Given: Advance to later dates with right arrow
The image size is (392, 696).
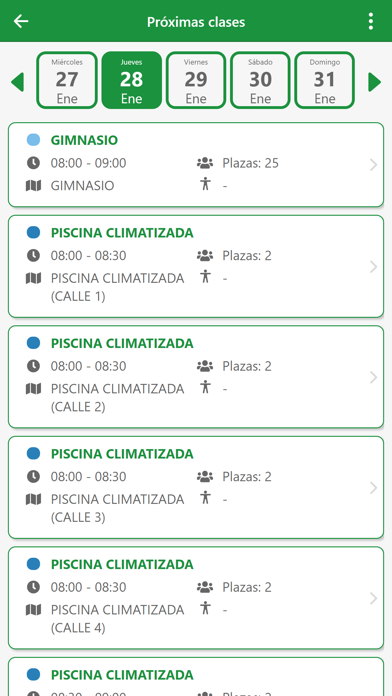Looking at the screenshot, I should click(x=375, y=82).
